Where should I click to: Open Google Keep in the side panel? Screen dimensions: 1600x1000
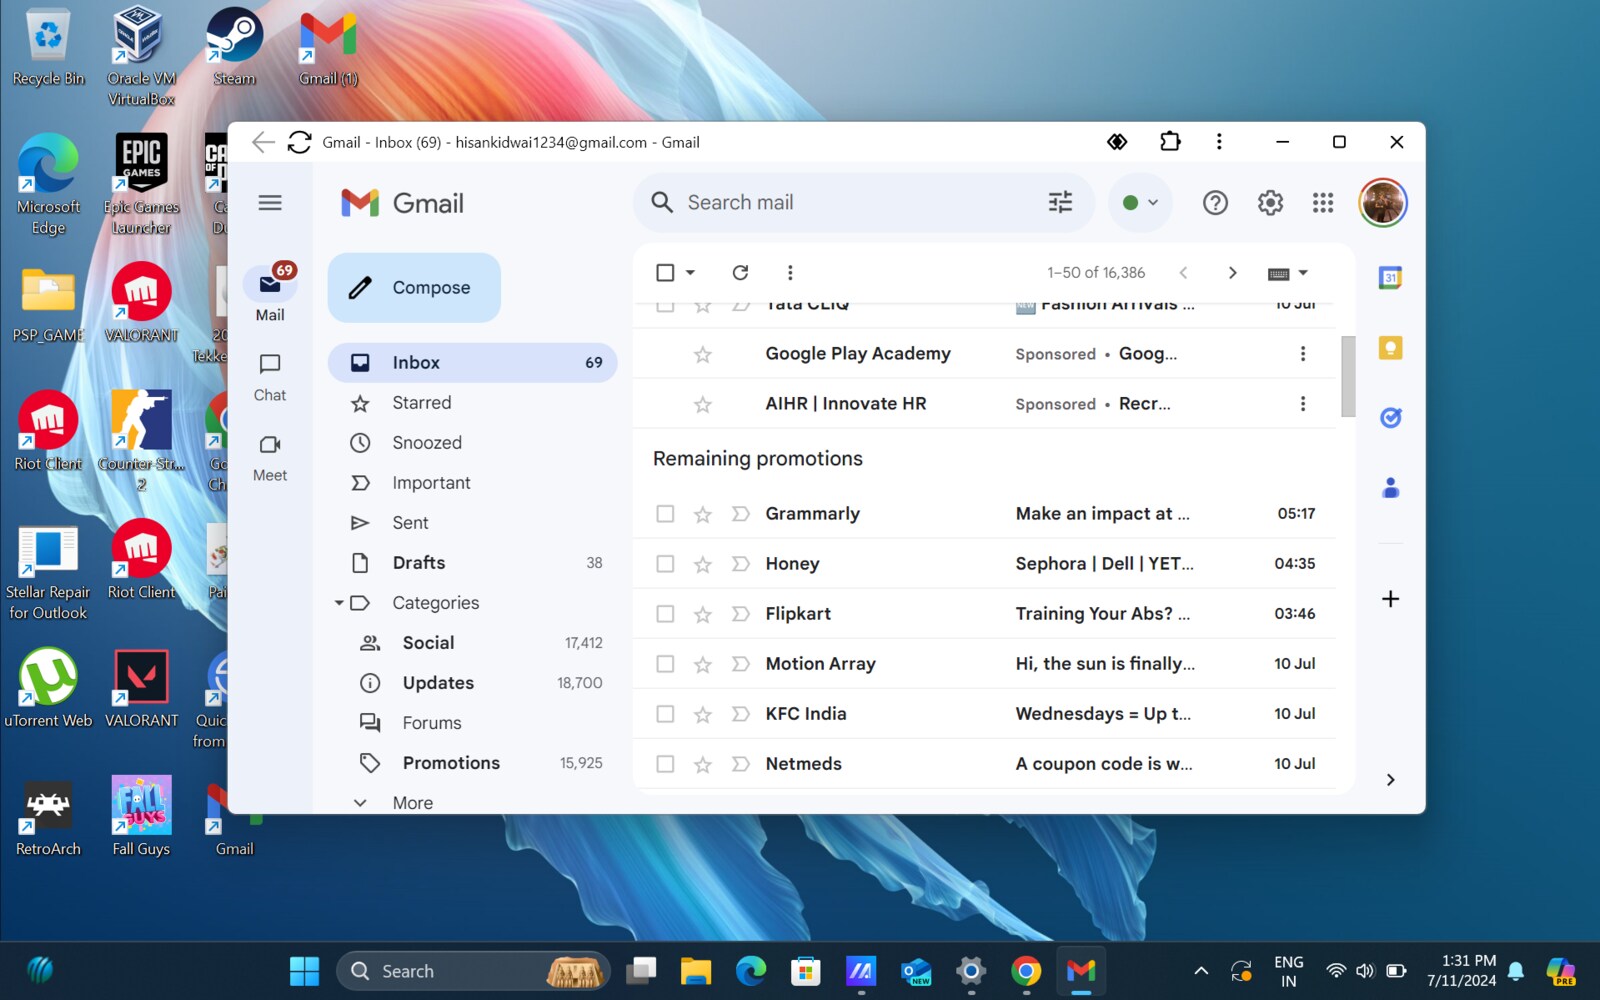click(x=1390, y=347)
